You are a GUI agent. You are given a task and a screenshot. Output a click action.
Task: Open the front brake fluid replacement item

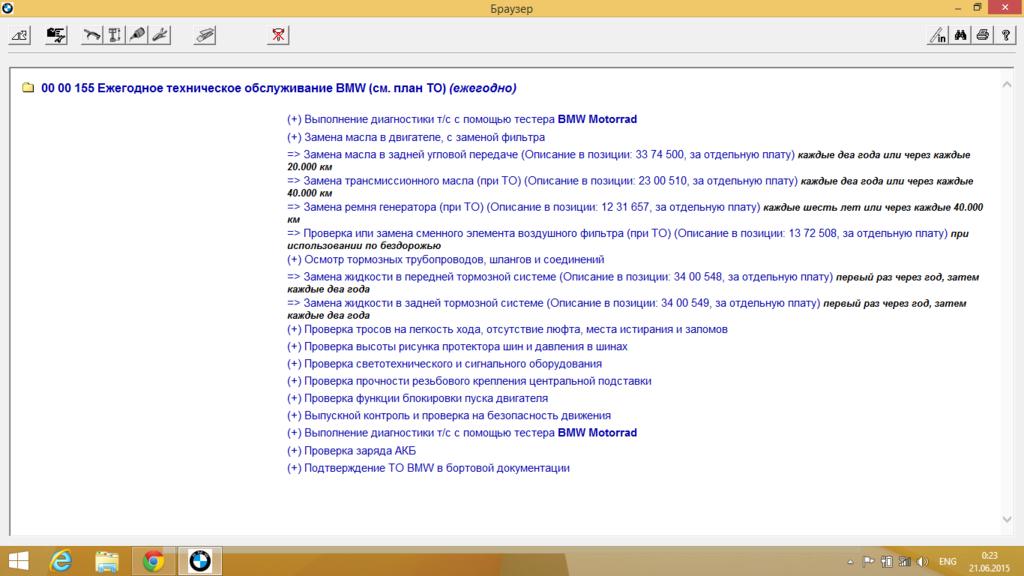[x=559, y=277]
